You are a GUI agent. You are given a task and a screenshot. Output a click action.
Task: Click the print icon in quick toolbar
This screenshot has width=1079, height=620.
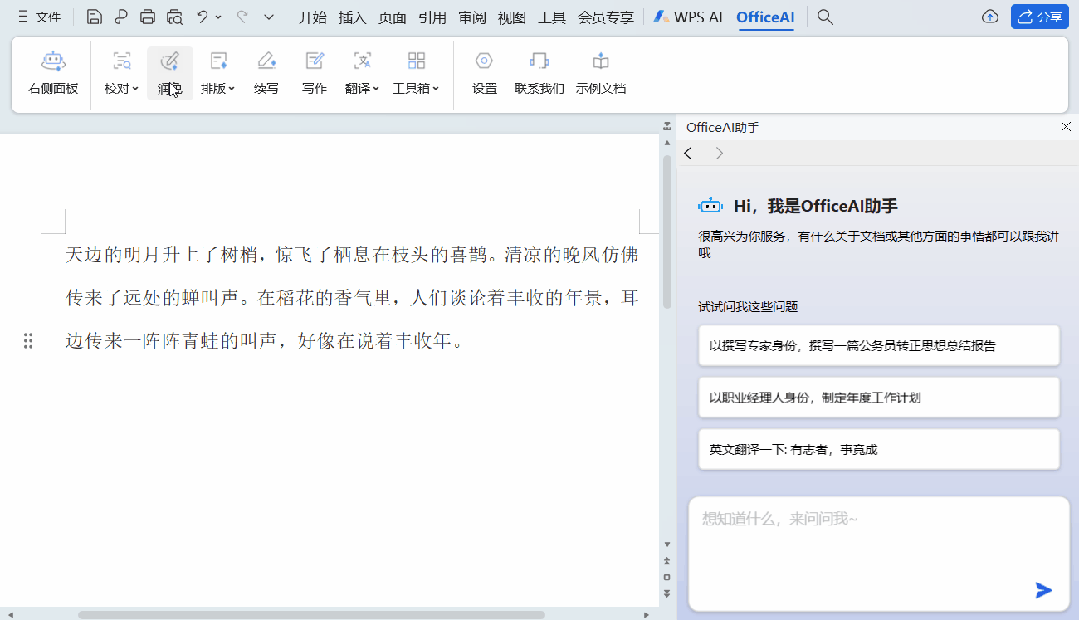[148, 16]
